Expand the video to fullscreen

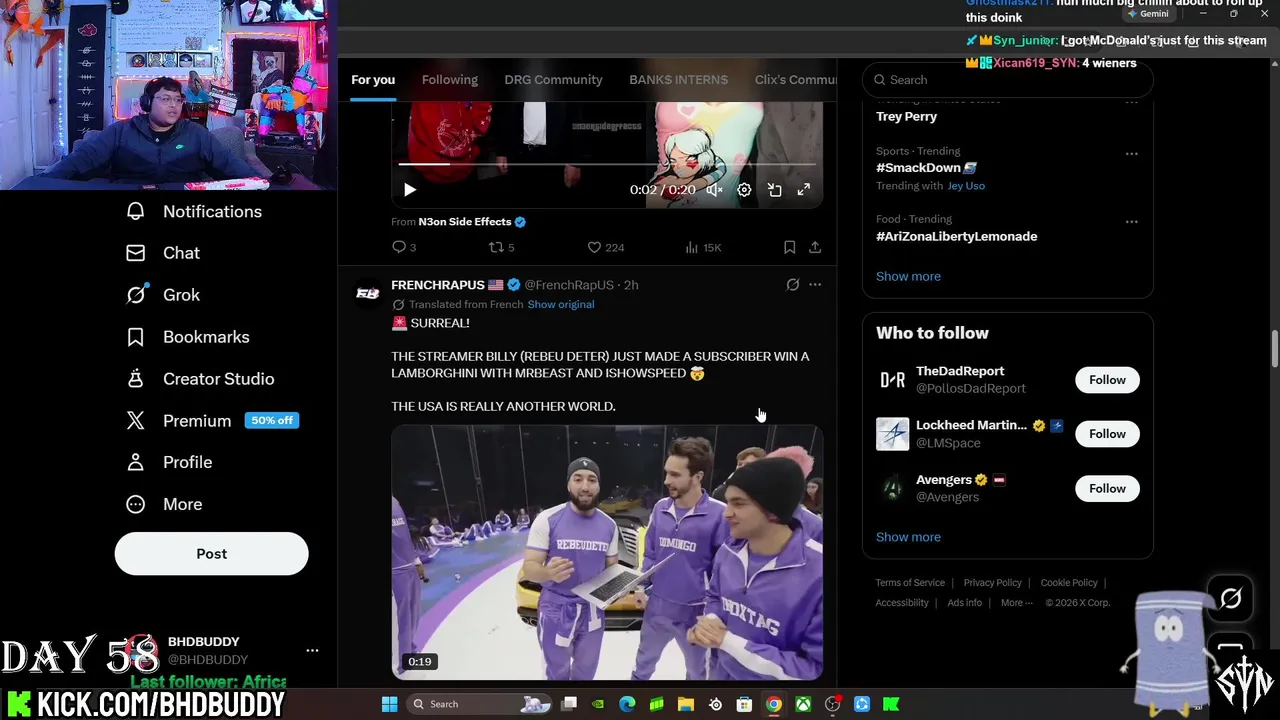(x=804, y=189)
